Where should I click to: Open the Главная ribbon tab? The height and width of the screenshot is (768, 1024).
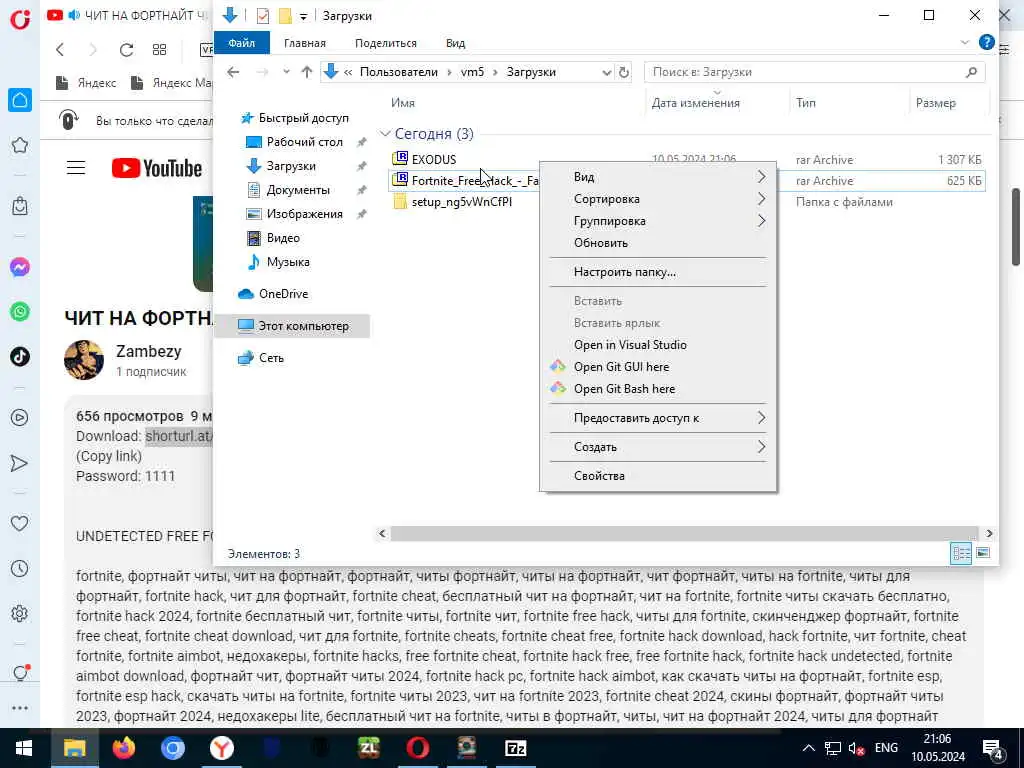click(304, 43)
